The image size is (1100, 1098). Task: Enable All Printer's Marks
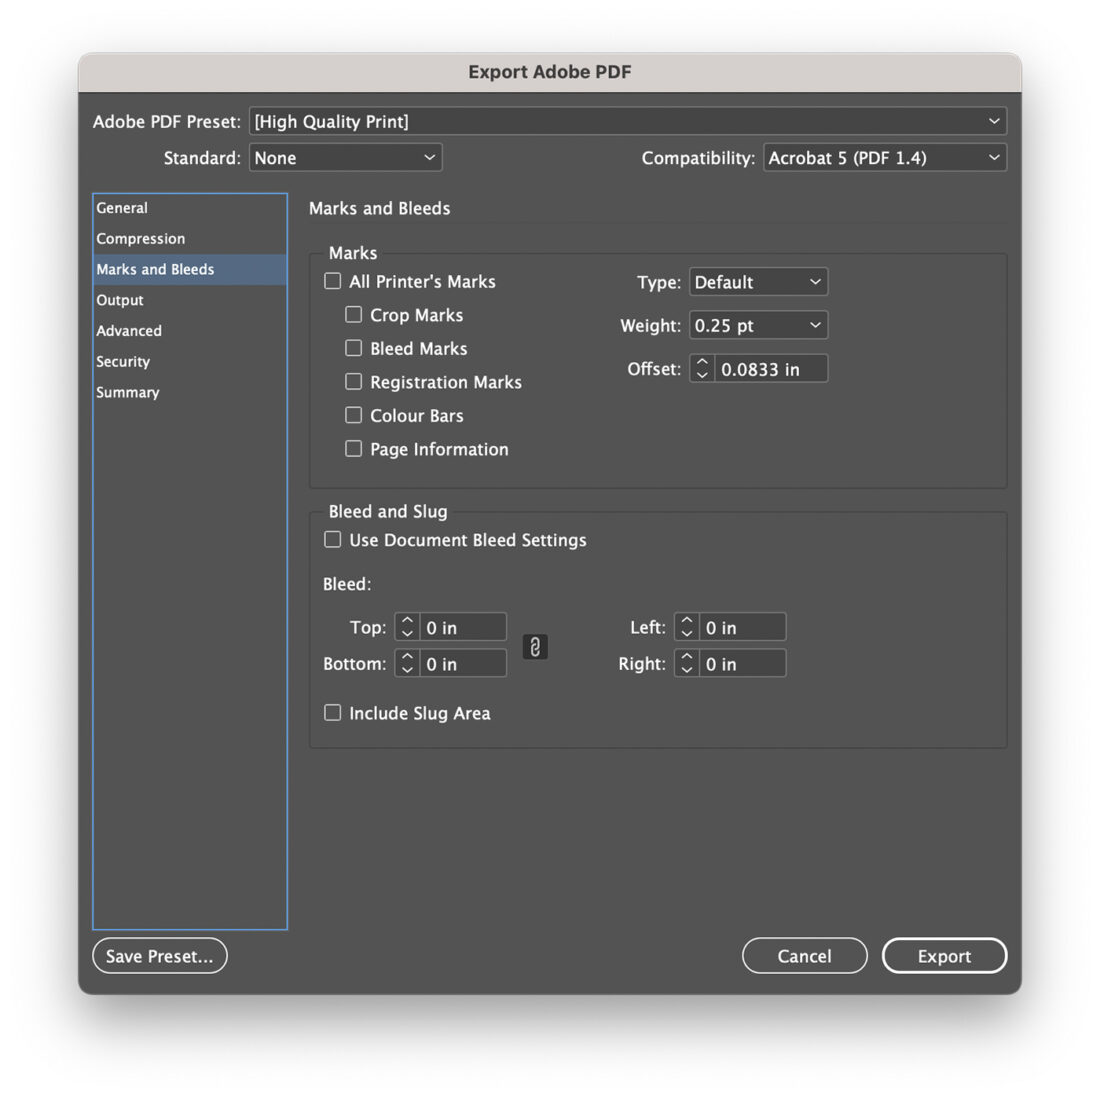tap(332, 281)
